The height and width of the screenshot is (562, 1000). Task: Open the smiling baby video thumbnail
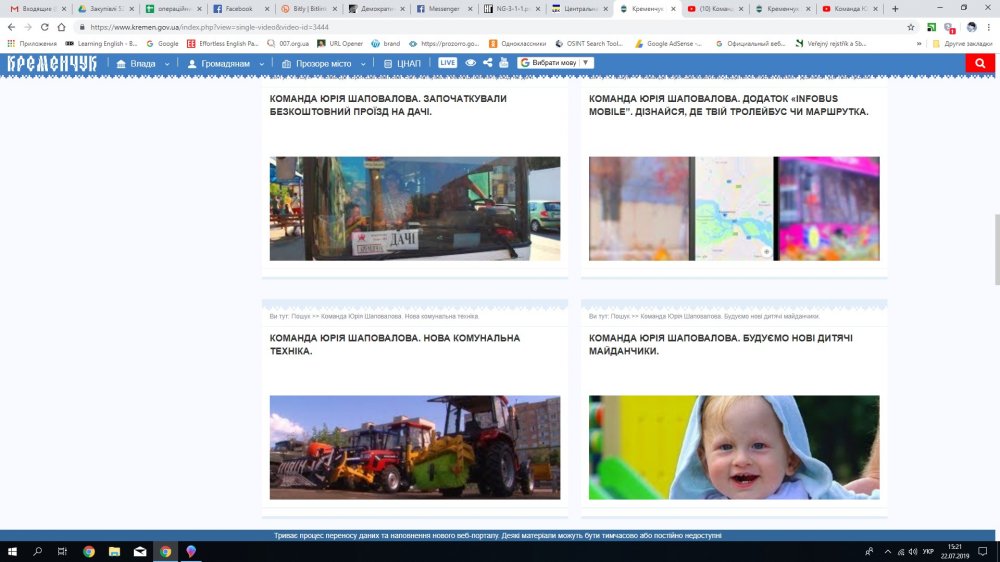pyautogui.click(x=733, y=447)
